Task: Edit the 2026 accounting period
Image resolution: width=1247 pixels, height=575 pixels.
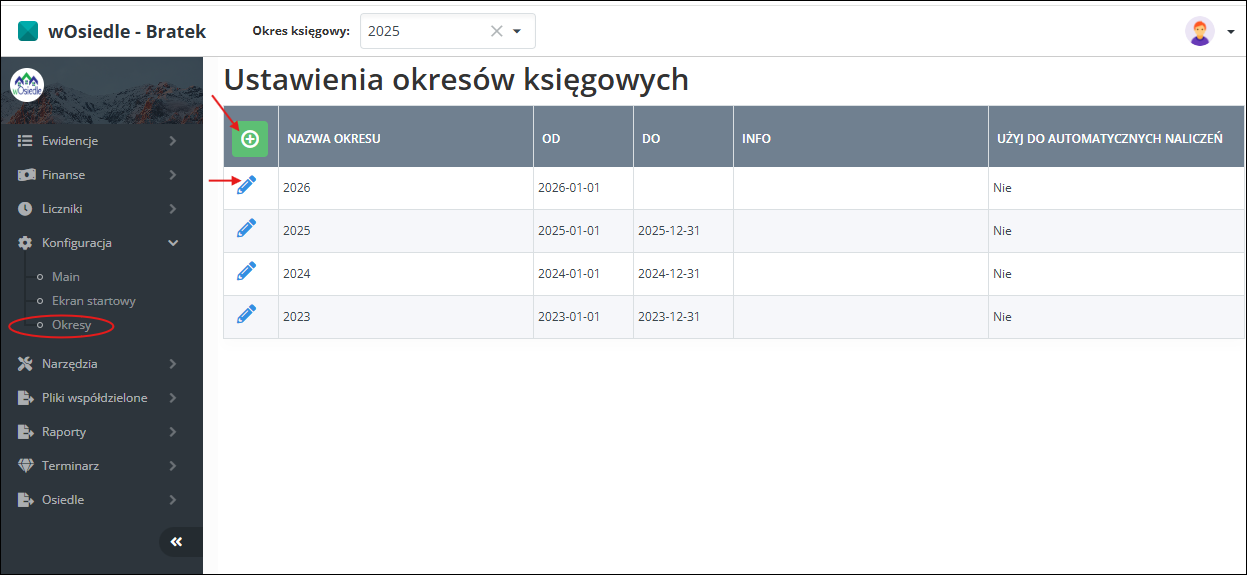Action: pos(246,185)
